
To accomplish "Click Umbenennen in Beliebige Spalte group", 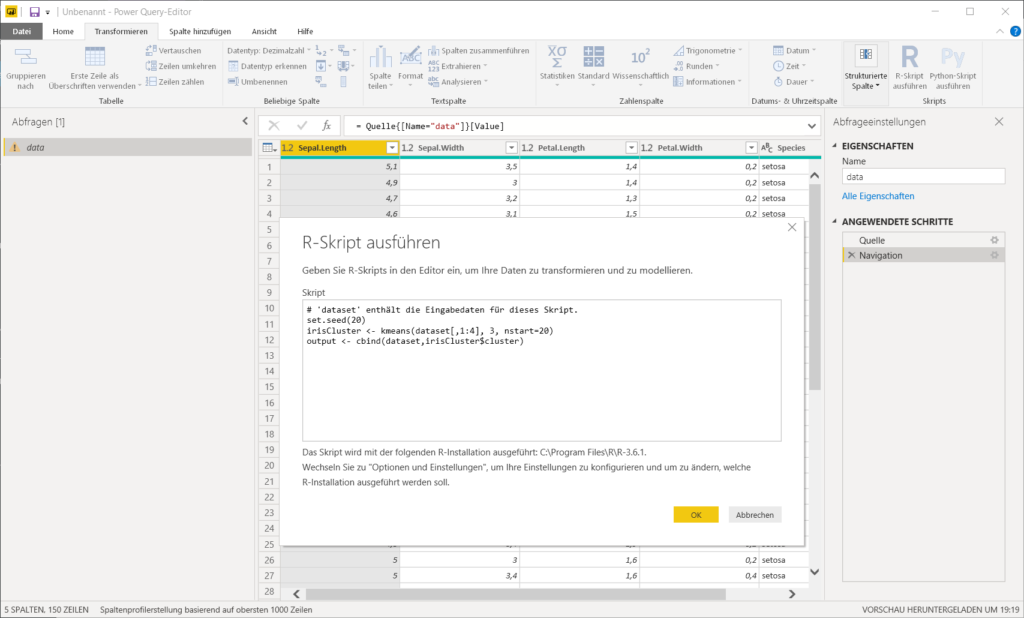I will (257, 82).
